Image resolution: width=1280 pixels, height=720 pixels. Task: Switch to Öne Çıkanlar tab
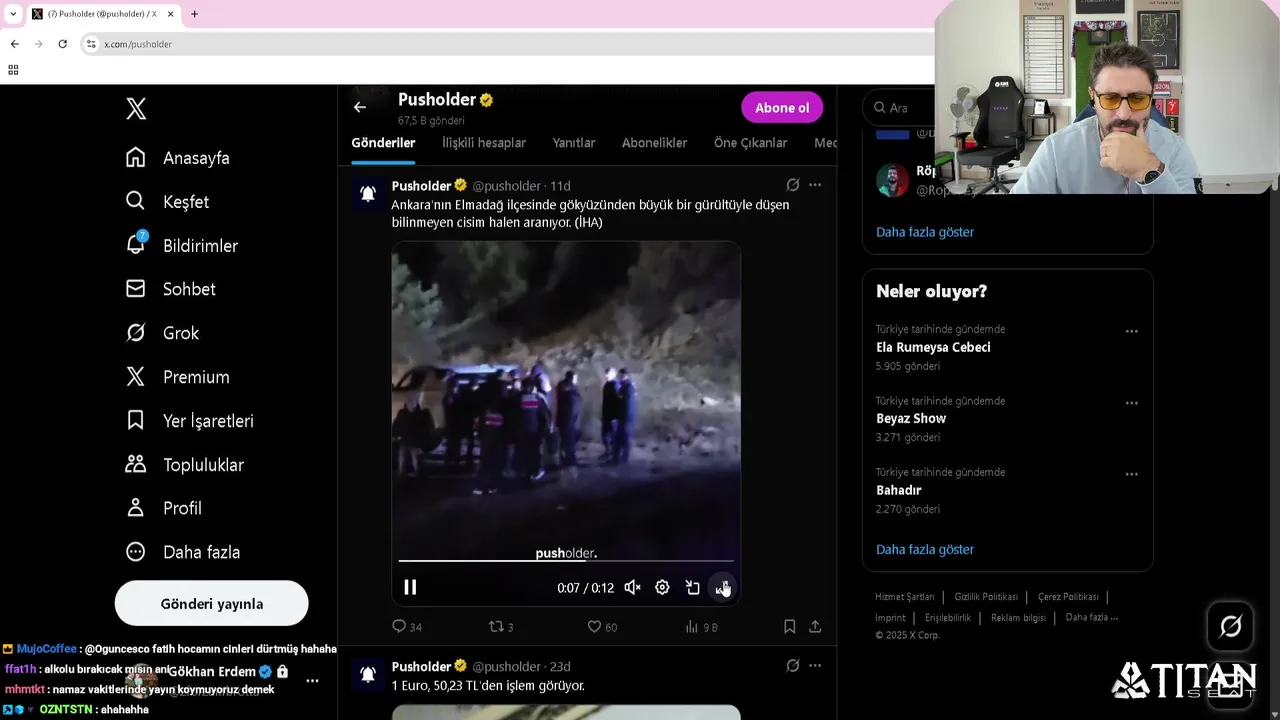[x=750, y=143]
